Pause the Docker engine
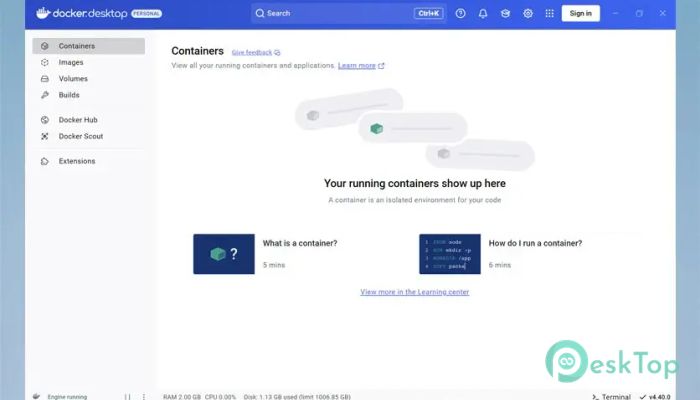 pos(128,396)
